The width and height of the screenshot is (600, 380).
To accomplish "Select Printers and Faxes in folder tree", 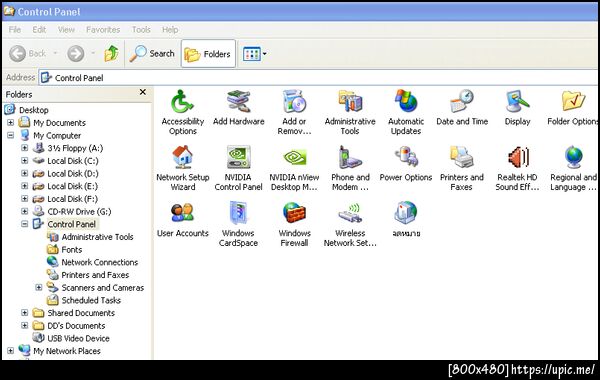I will [95, 275].
